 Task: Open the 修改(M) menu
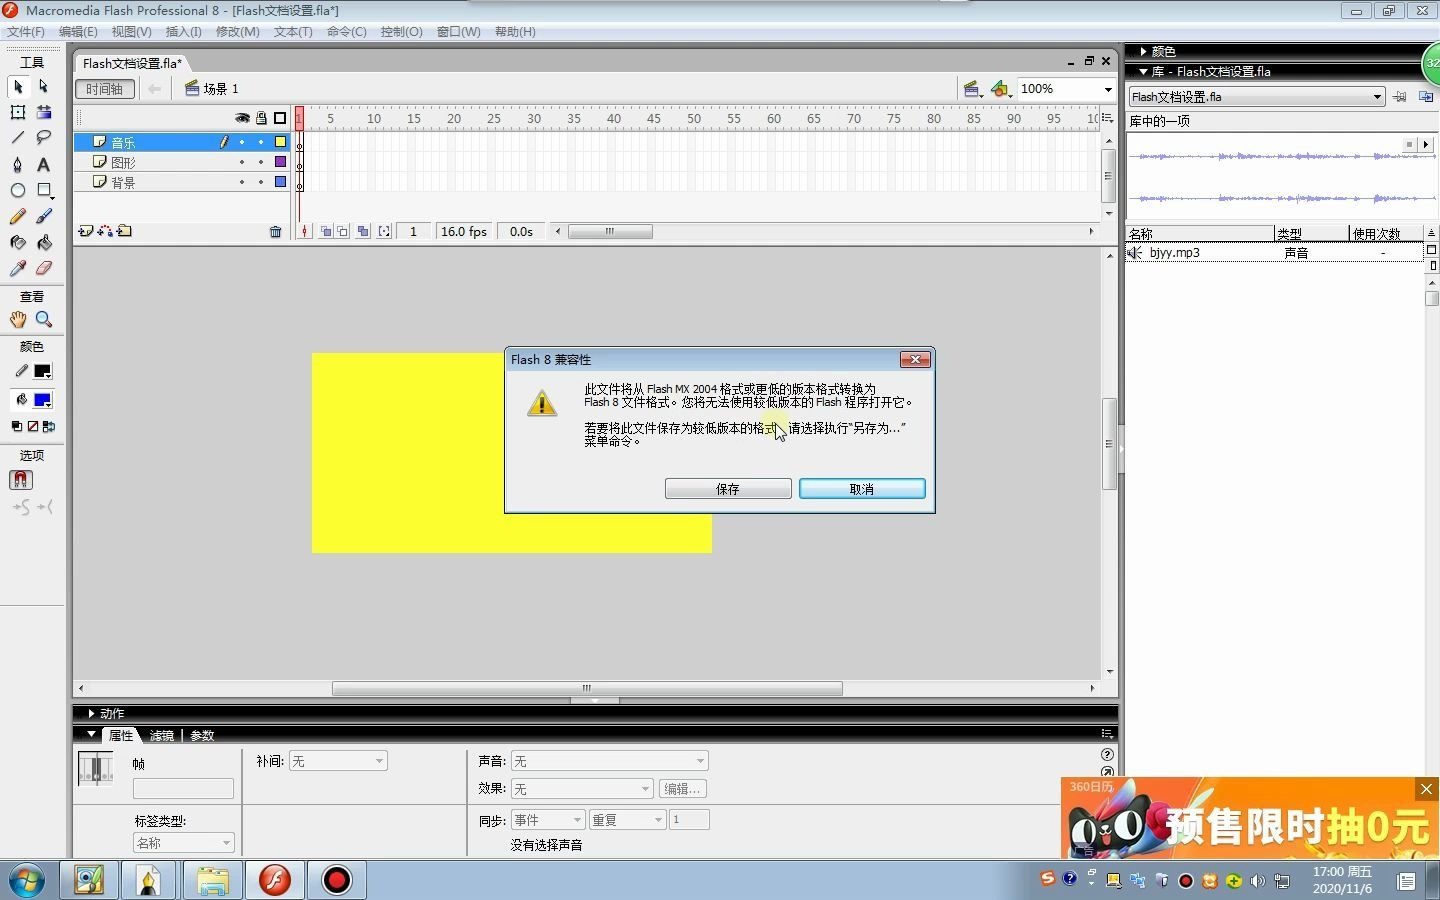click(238, 32)
